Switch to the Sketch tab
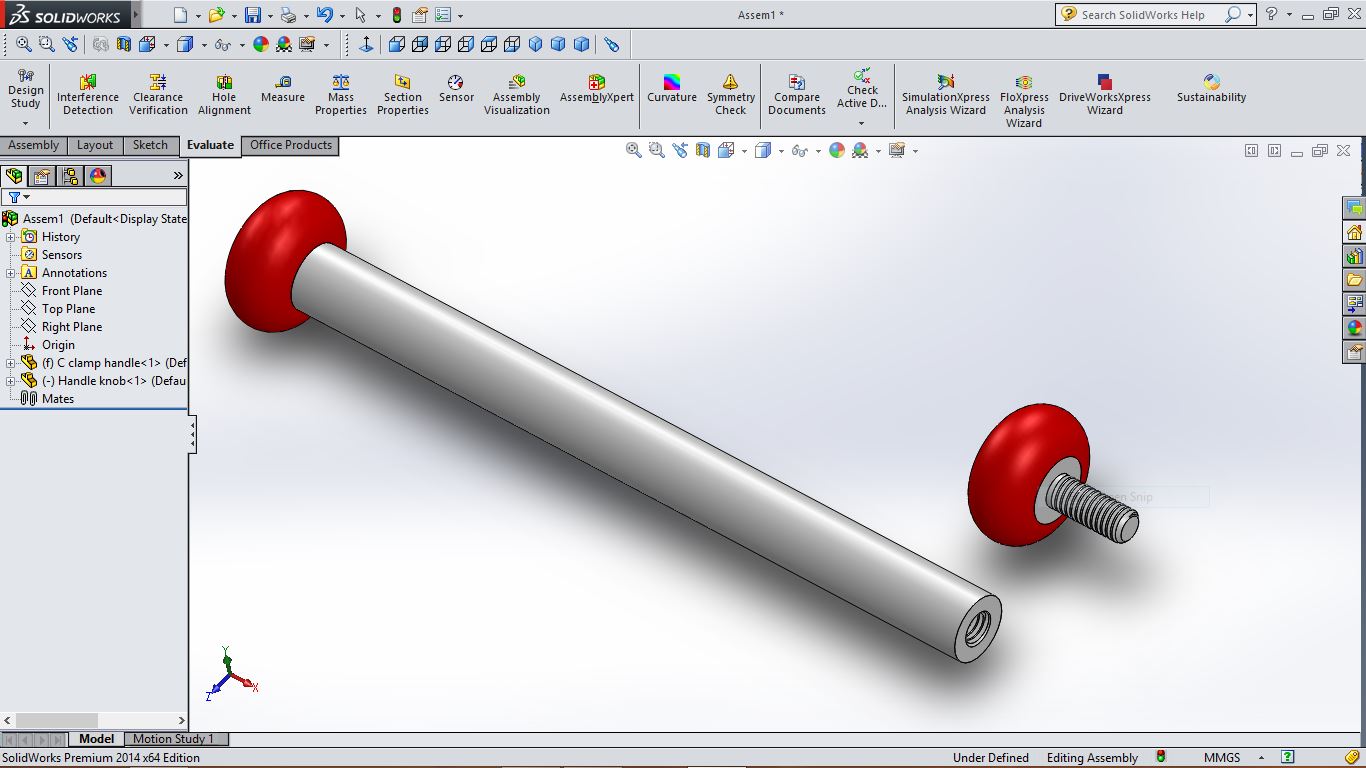 pyautogui.click(x=151, y=145)
